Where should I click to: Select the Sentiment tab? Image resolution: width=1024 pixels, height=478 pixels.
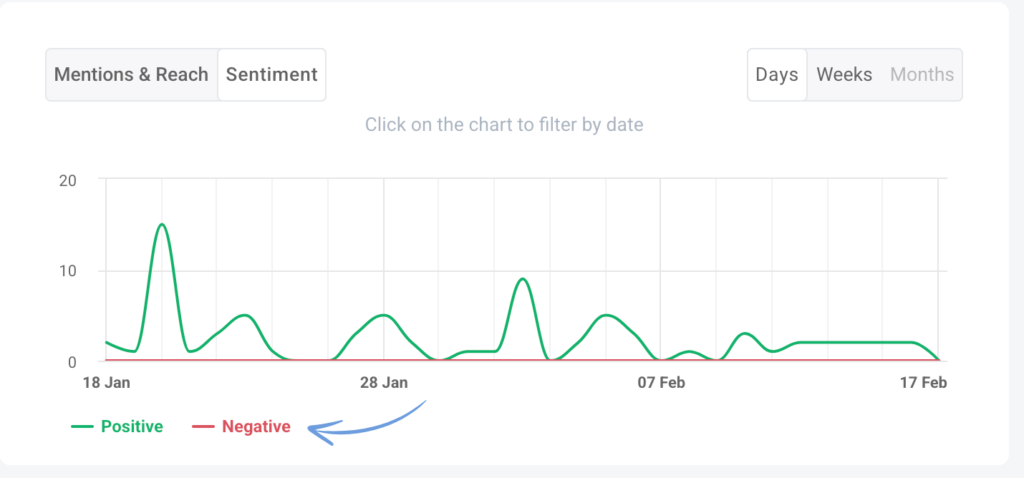click(272, 75)
